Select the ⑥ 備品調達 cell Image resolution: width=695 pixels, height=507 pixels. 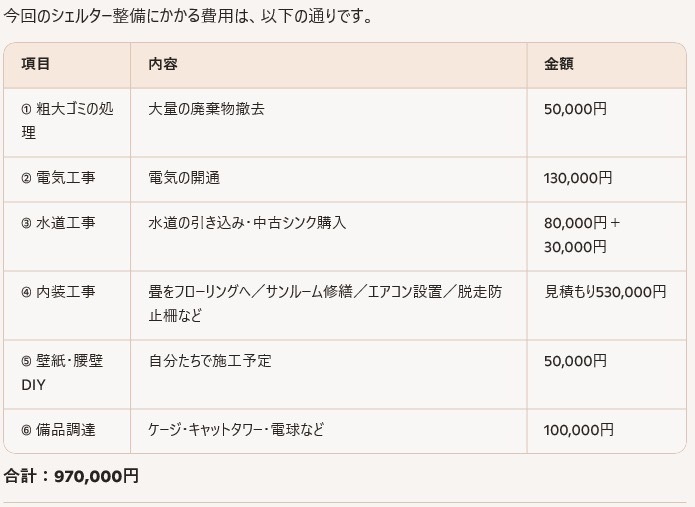[58, 430]
